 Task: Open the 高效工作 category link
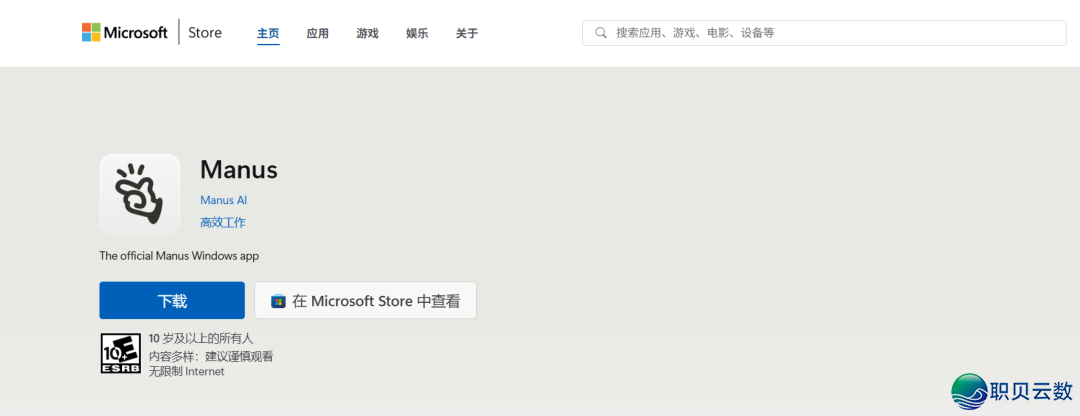point(222,222)
